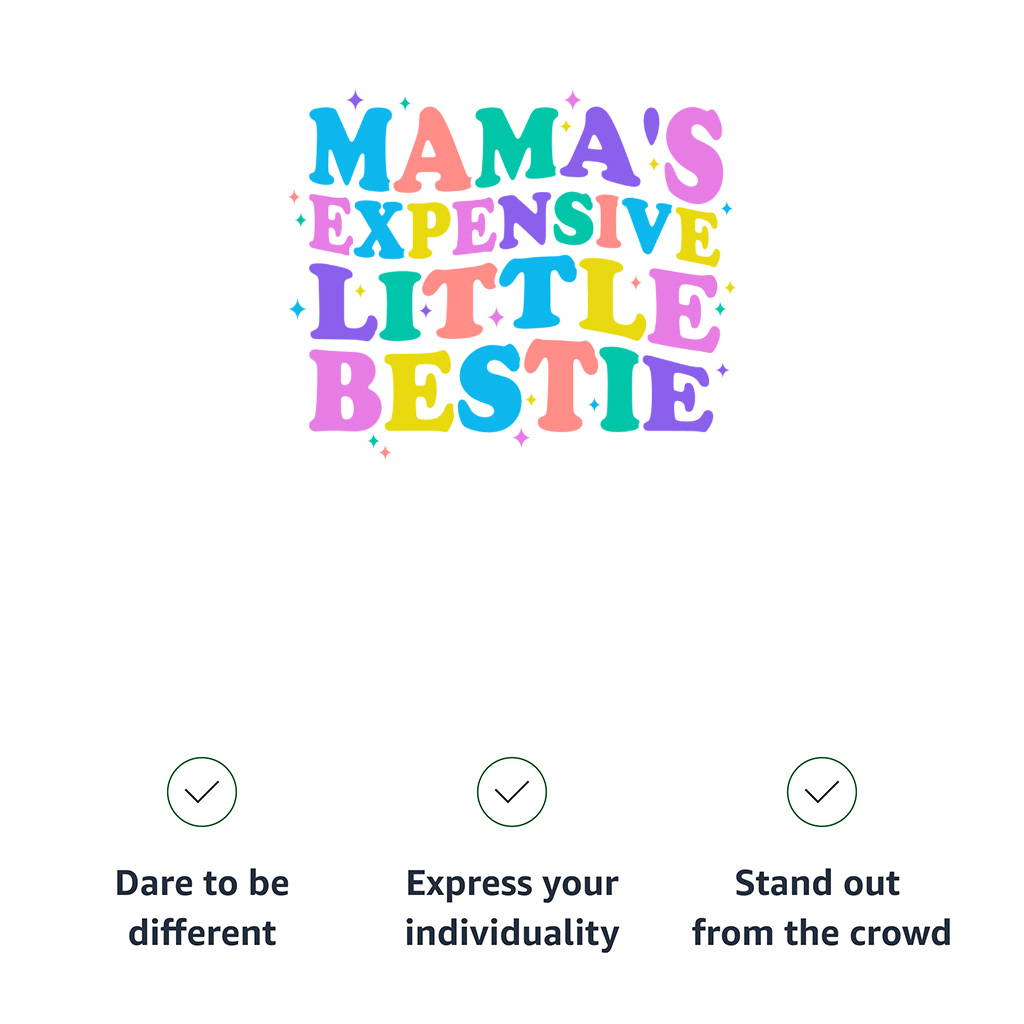The height and width of the screenshot is (1024, 1024).
Task: Click the pink letter B starting BESTIE
Action: tap(344, 390)
